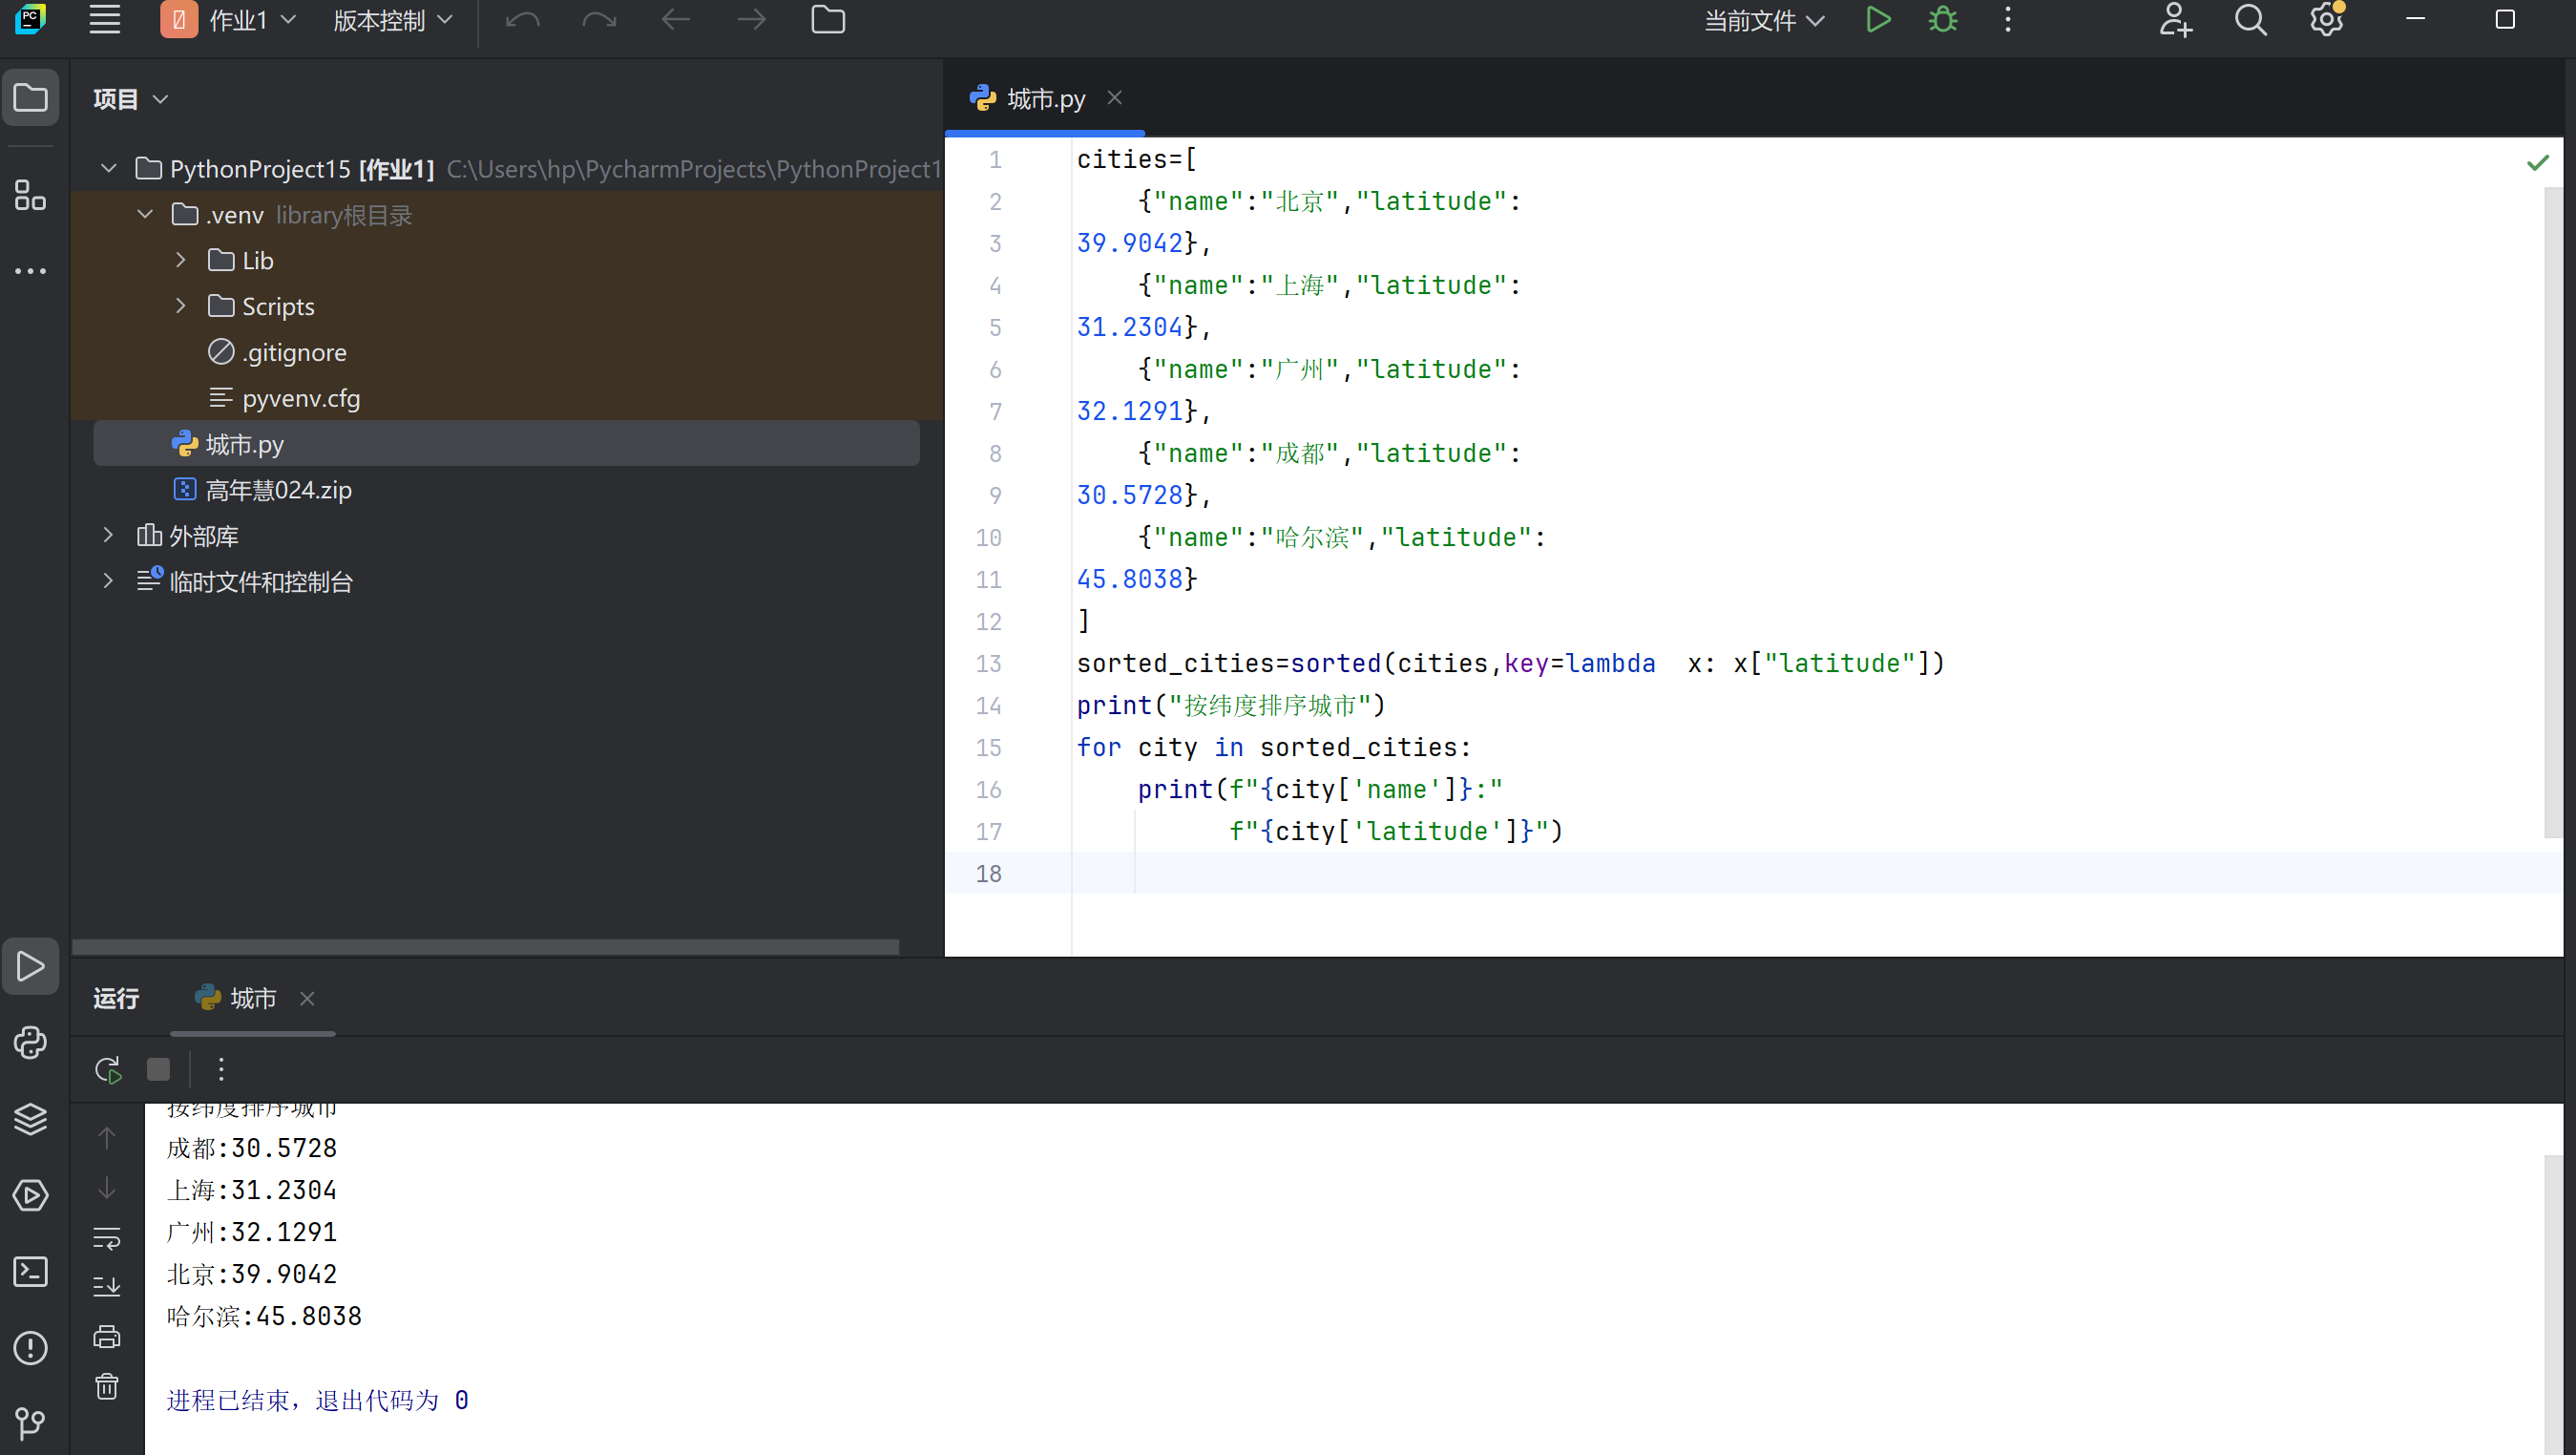The height and width of the screenshot is (1455, 2576).
Task: Open Terminal tool window
Action: pyautogui.click(x=31, y=1271)
